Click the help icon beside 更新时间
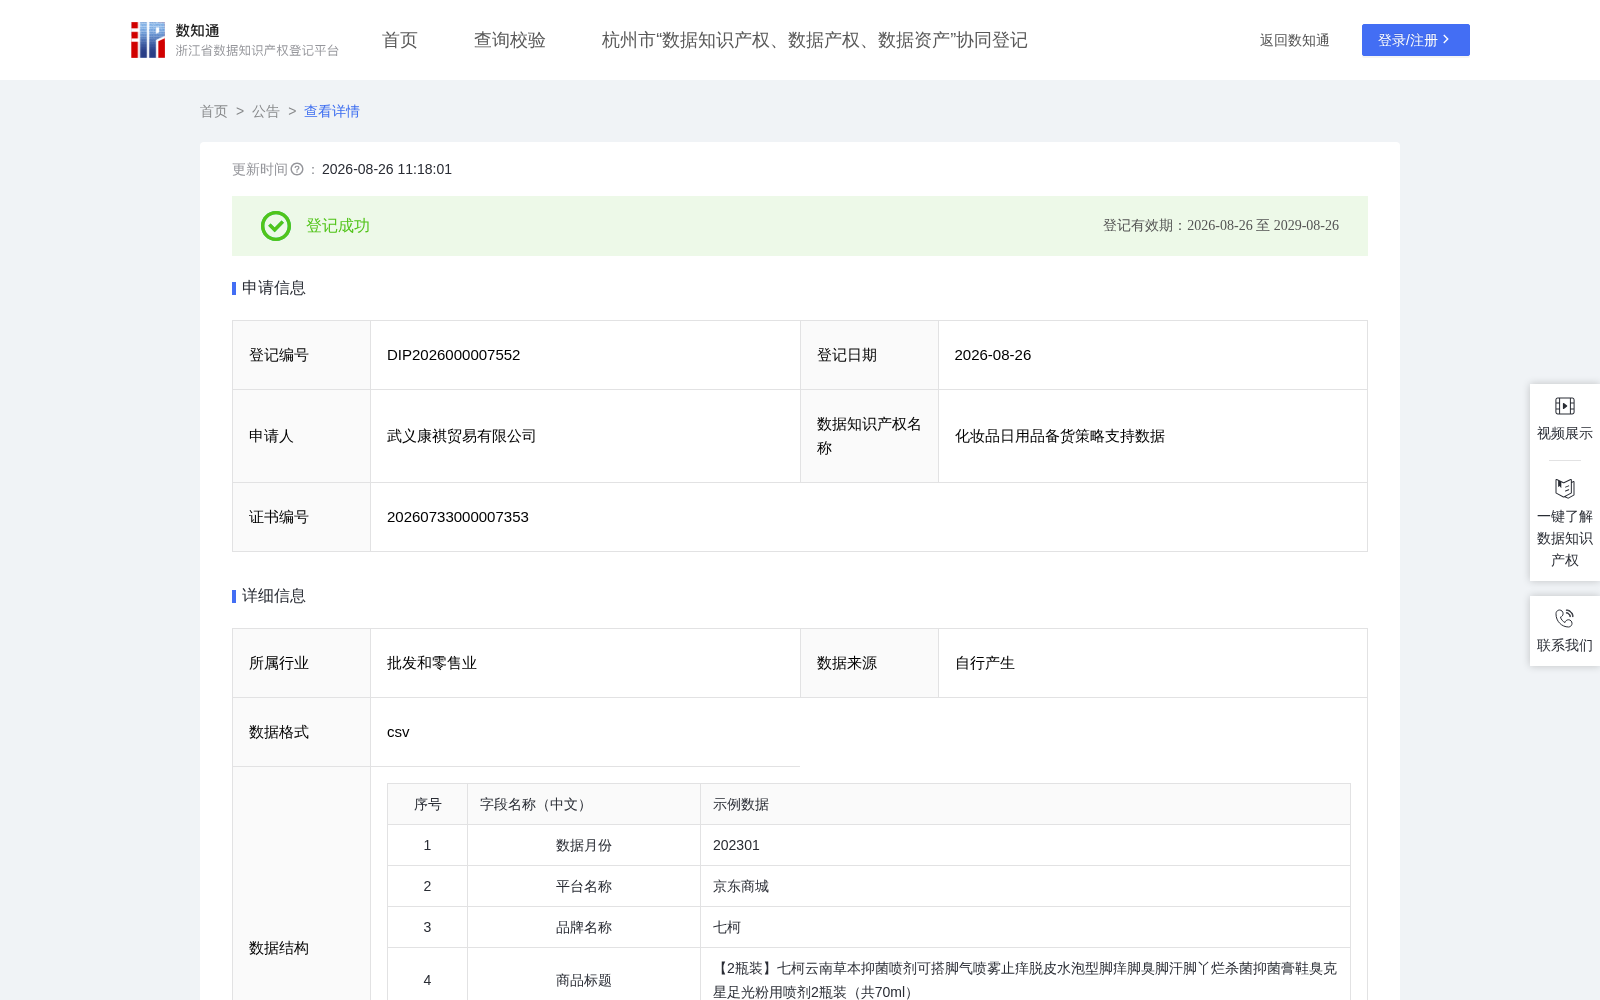Screen dimensions: 1600x1000 coord(297,170)
